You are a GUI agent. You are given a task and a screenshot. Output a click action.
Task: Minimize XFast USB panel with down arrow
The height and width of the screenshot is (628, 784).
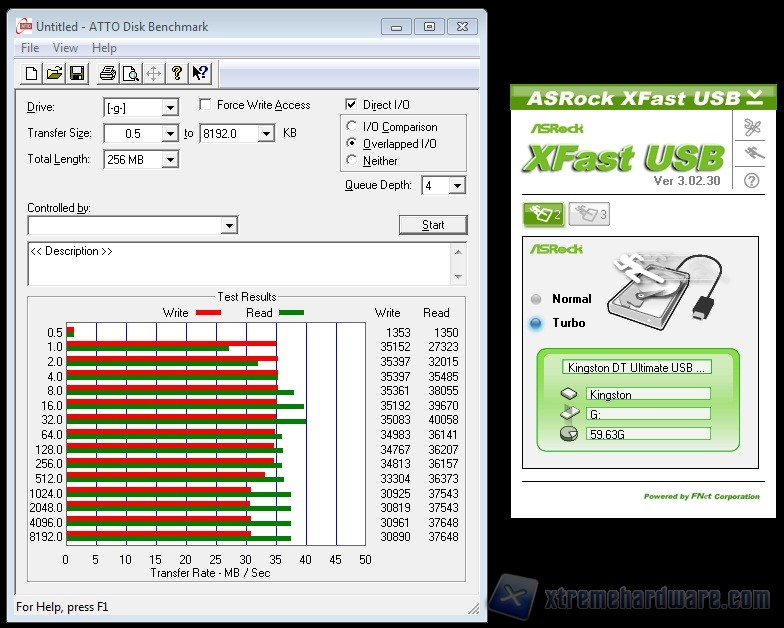point(754,97)
